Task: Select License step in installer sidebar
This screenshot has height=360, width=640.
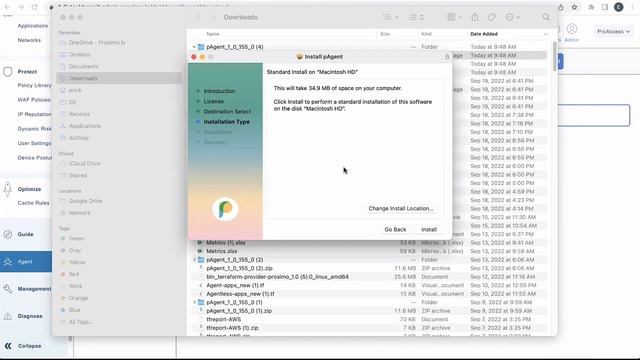Action: point(213,101)
